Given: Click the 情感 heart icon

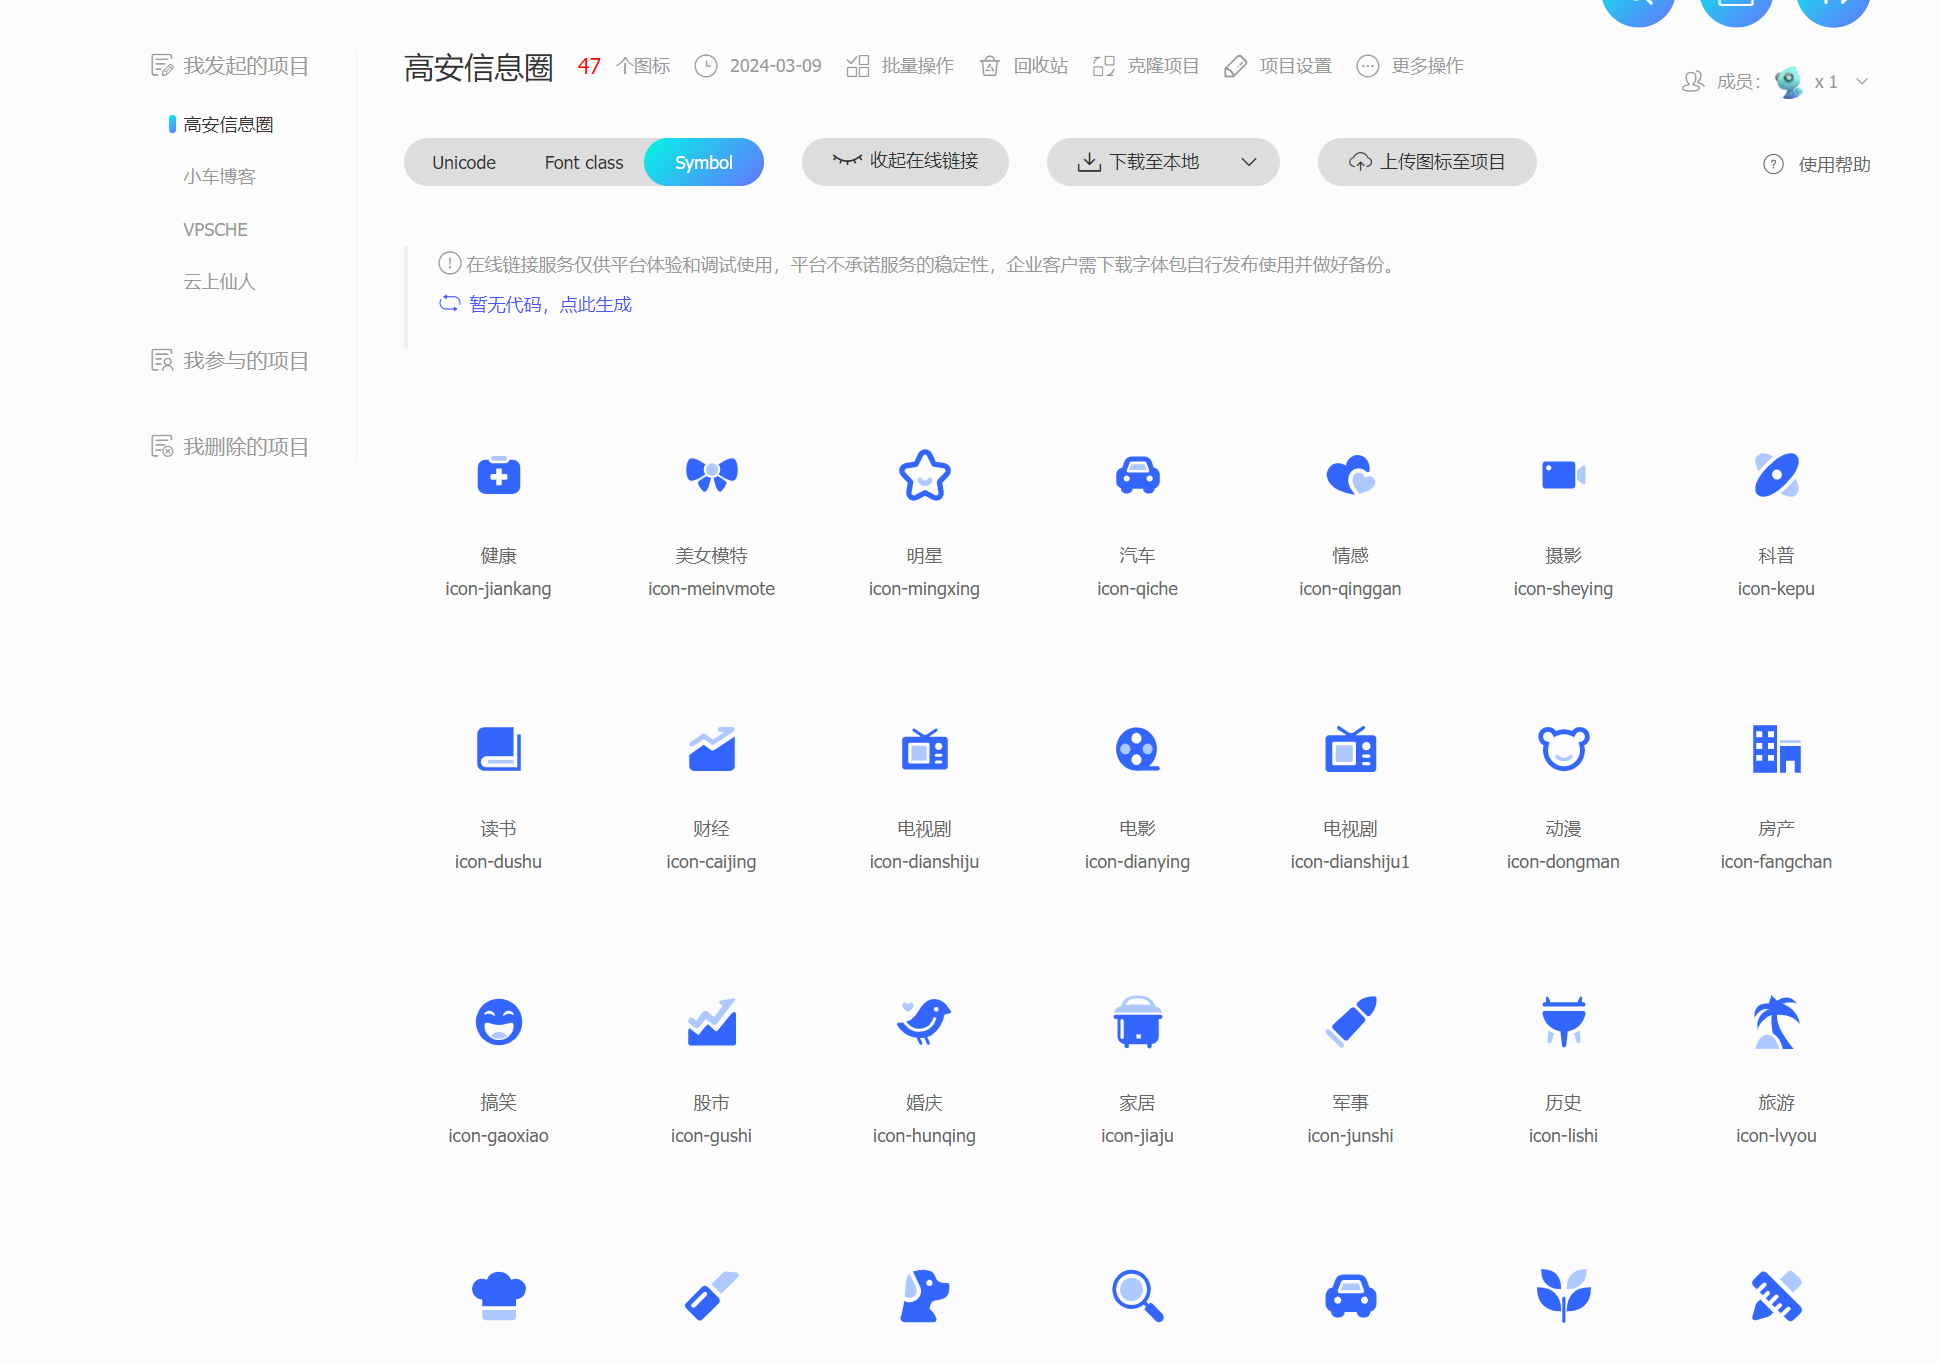Looking at the screenshot, I should (1350, 475).
